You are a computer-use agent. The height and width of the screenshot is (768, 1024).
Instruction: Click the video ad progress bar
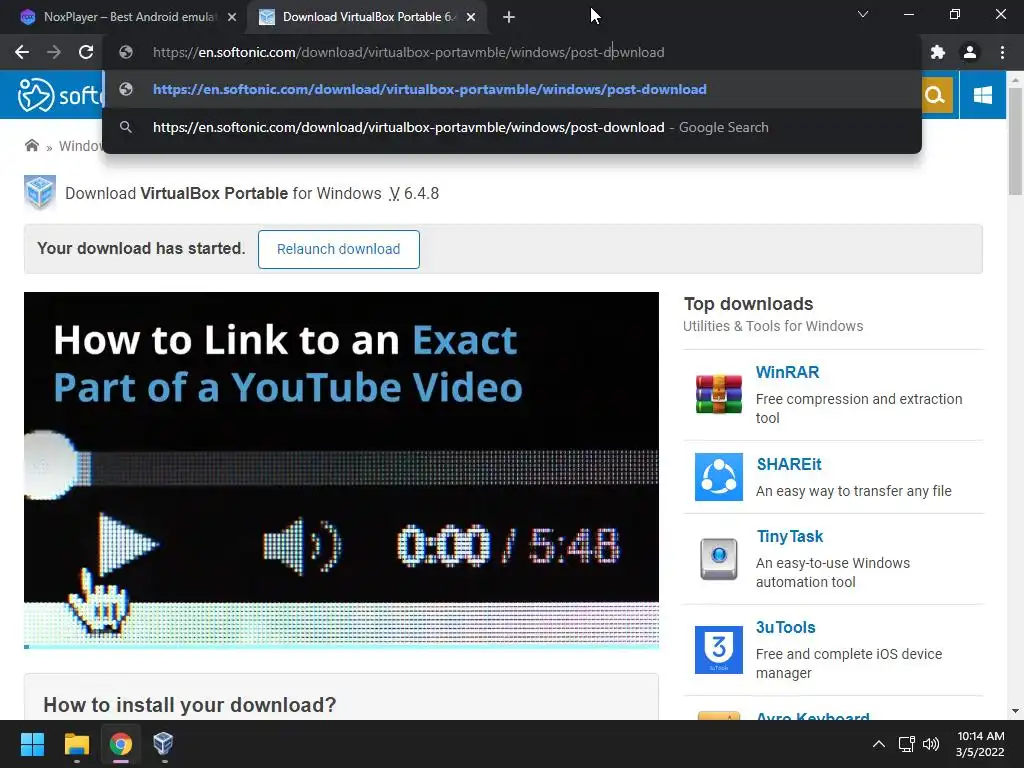point(341,647)
